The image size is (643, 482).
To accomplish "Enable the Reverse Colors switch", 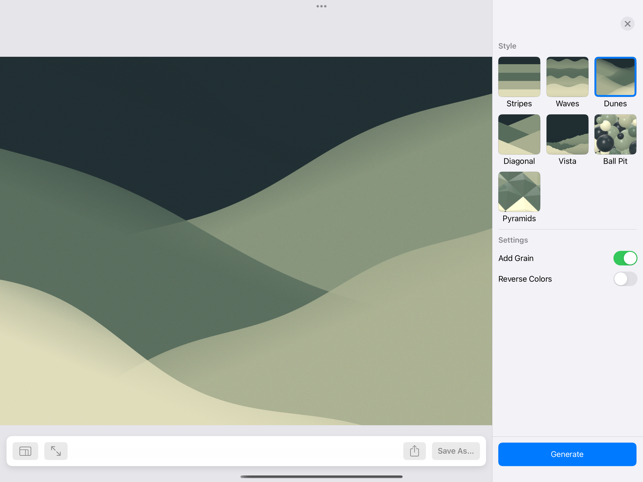I will 625,279.
